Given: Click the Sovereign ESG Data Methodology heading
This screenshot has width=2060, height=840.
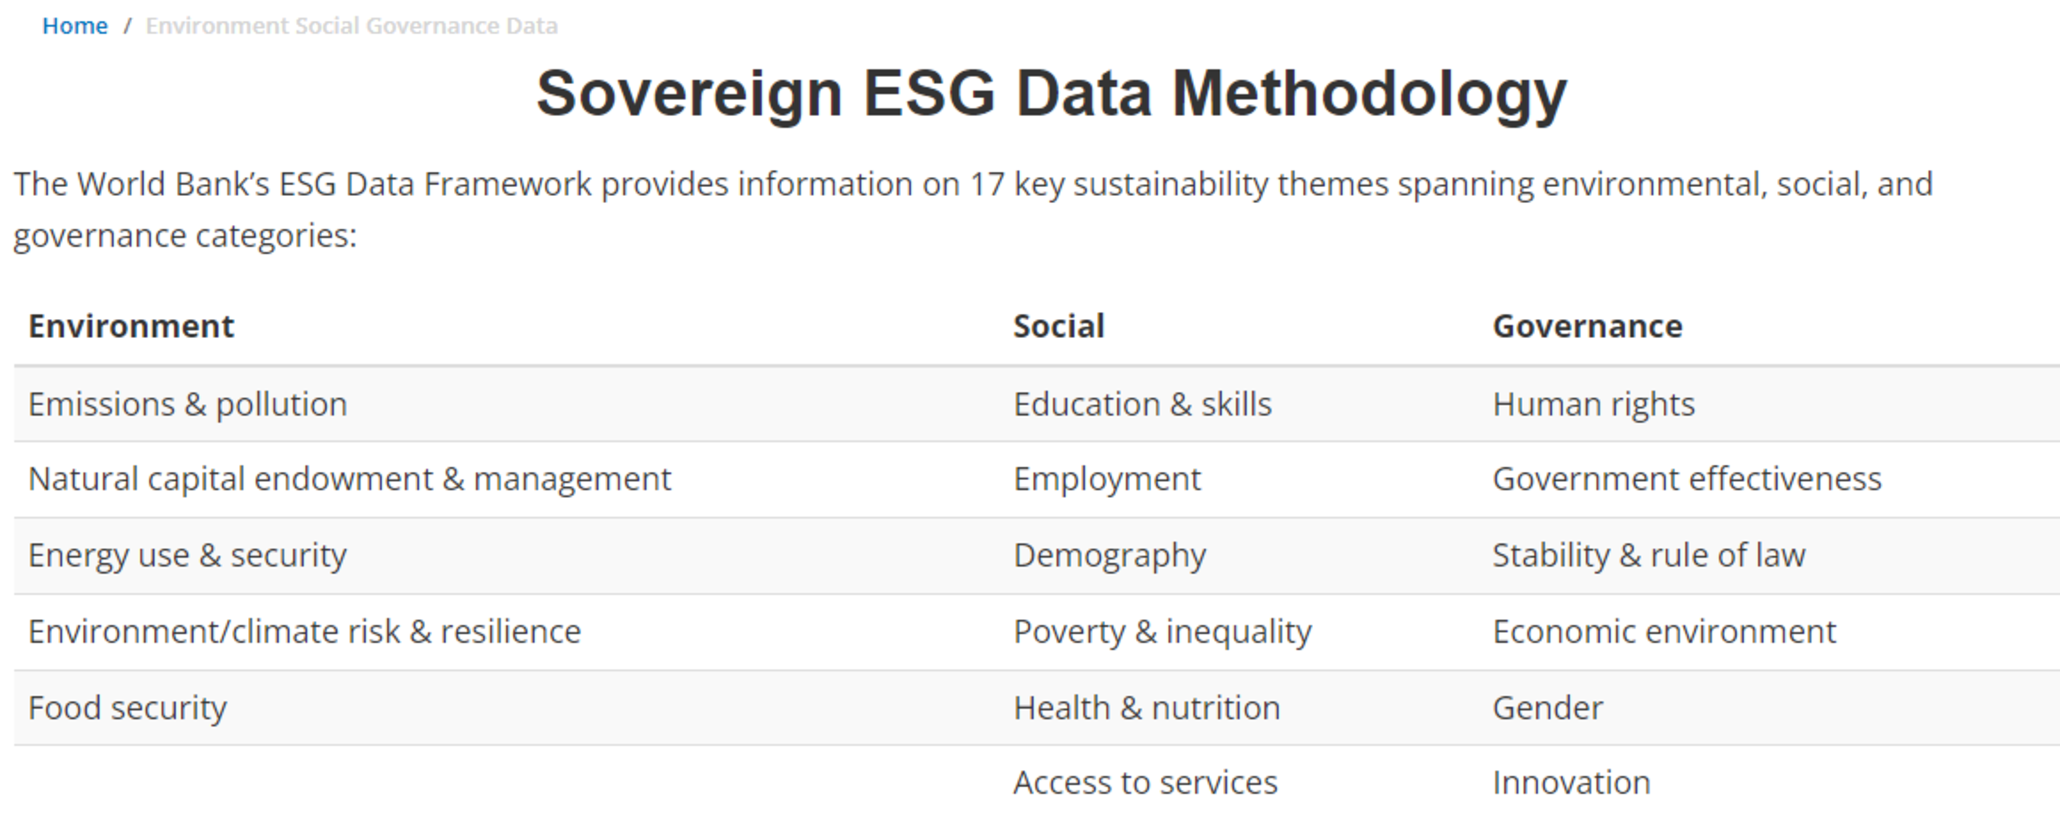Looking at the screenshot, I should point(1051,94).
